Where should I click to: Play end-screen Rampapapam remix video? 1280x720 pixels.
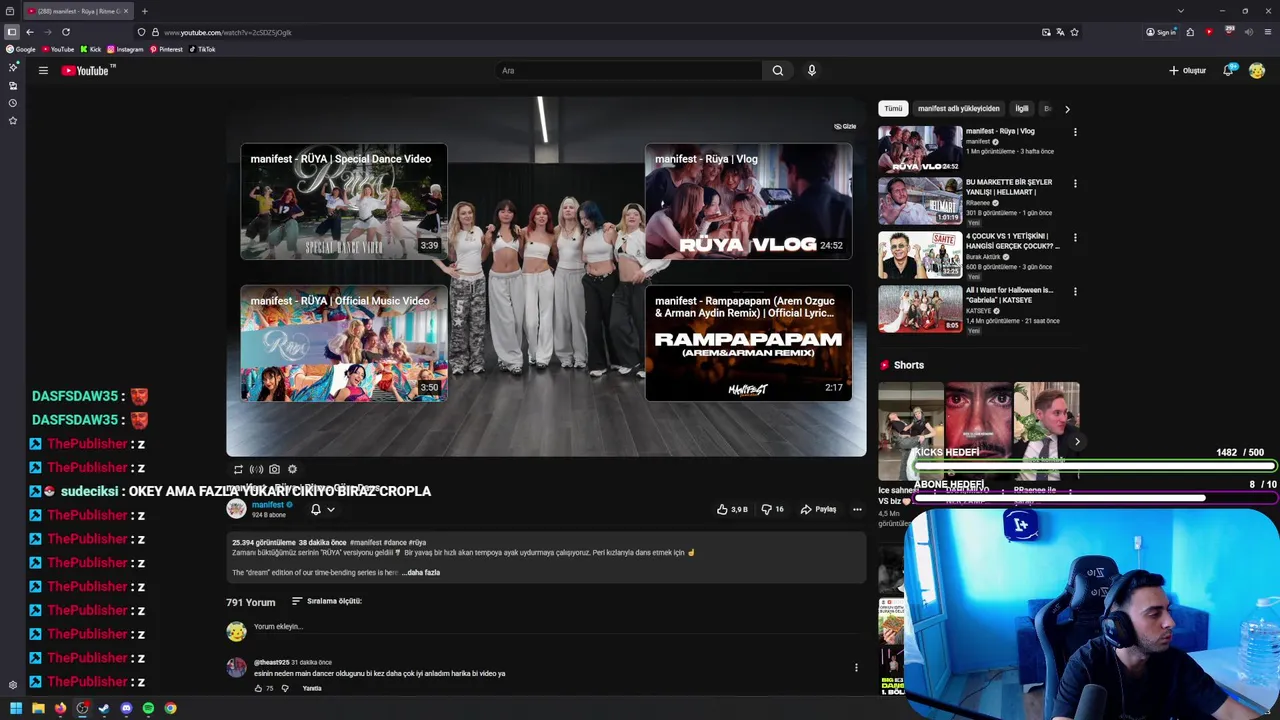point(748,343)
